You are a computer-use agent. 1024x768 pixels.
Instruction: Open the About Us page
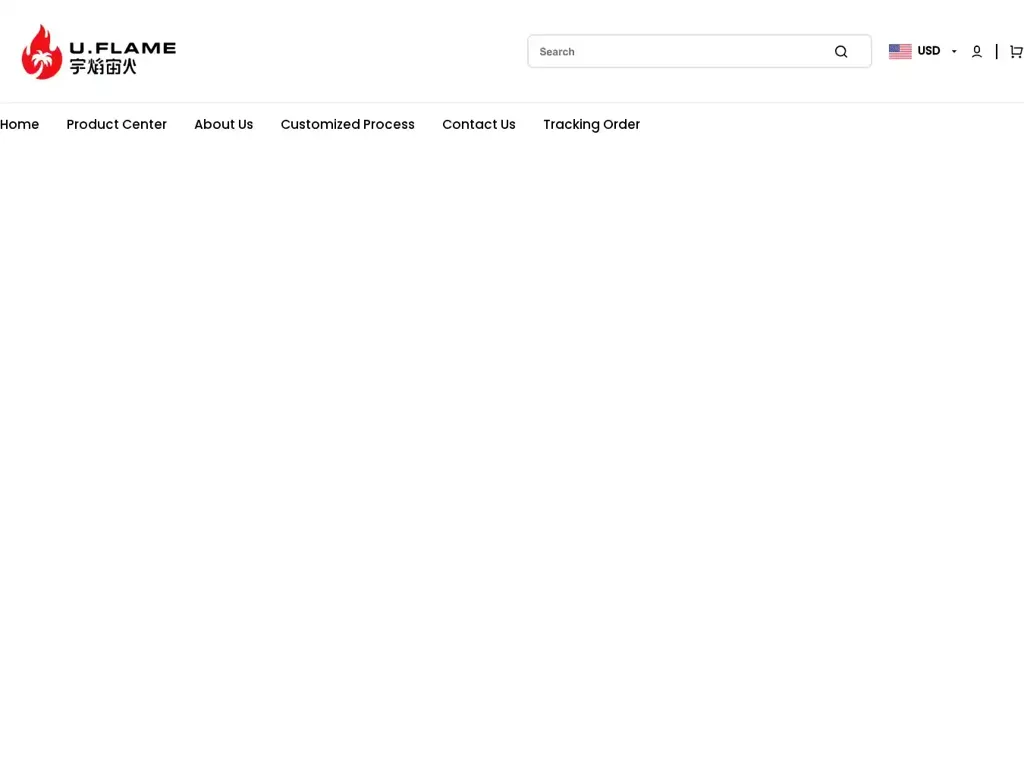[223, 124]
